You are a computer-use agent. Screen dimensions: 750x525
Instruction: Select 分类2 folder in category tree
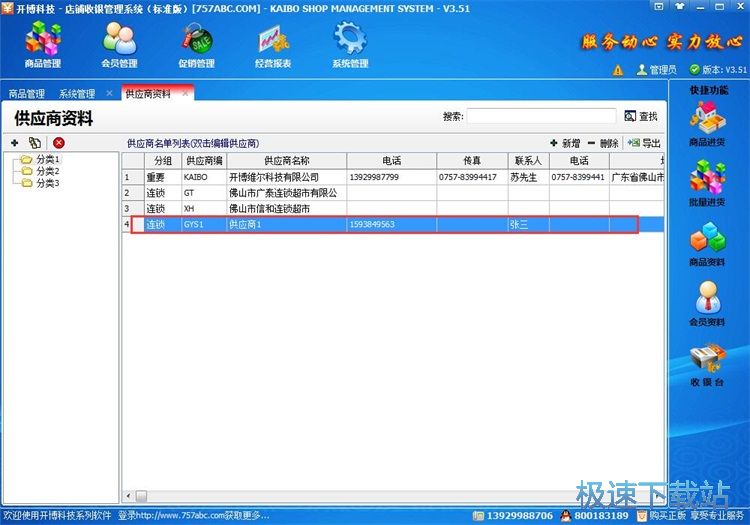click(x=47, y=171)
